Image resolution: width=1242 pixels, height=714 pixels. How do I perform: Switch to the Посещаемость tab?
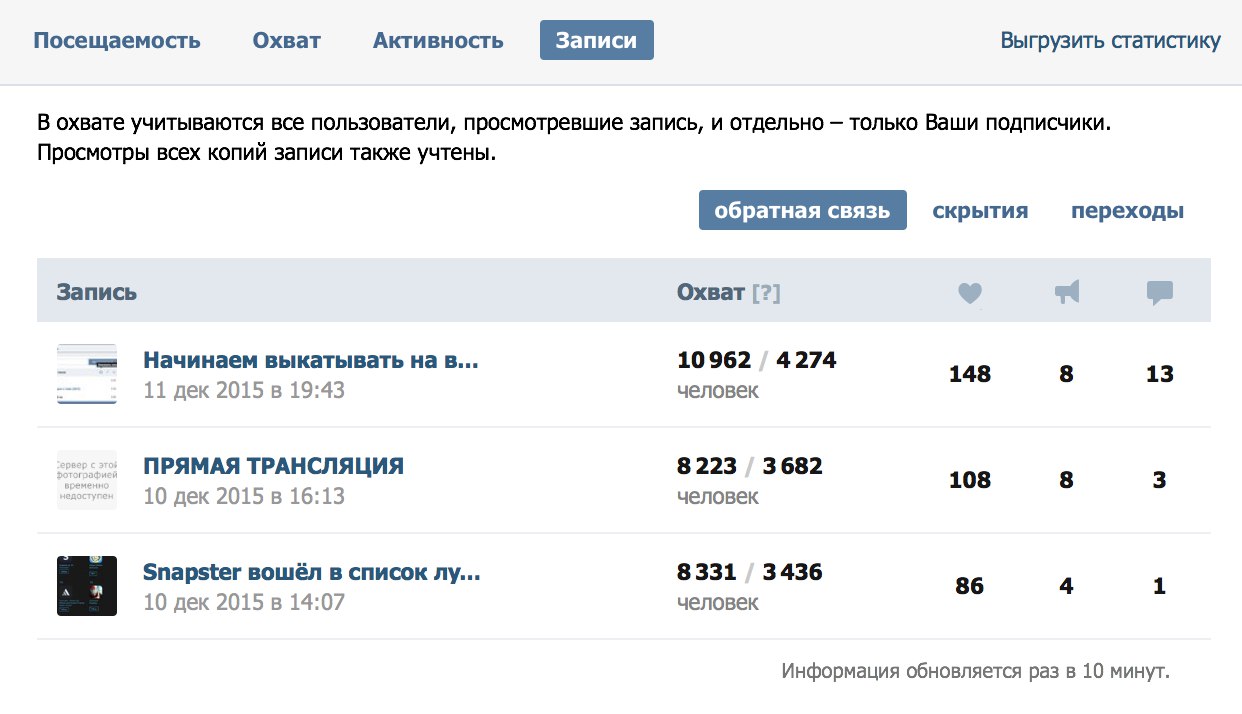point(117,41)
